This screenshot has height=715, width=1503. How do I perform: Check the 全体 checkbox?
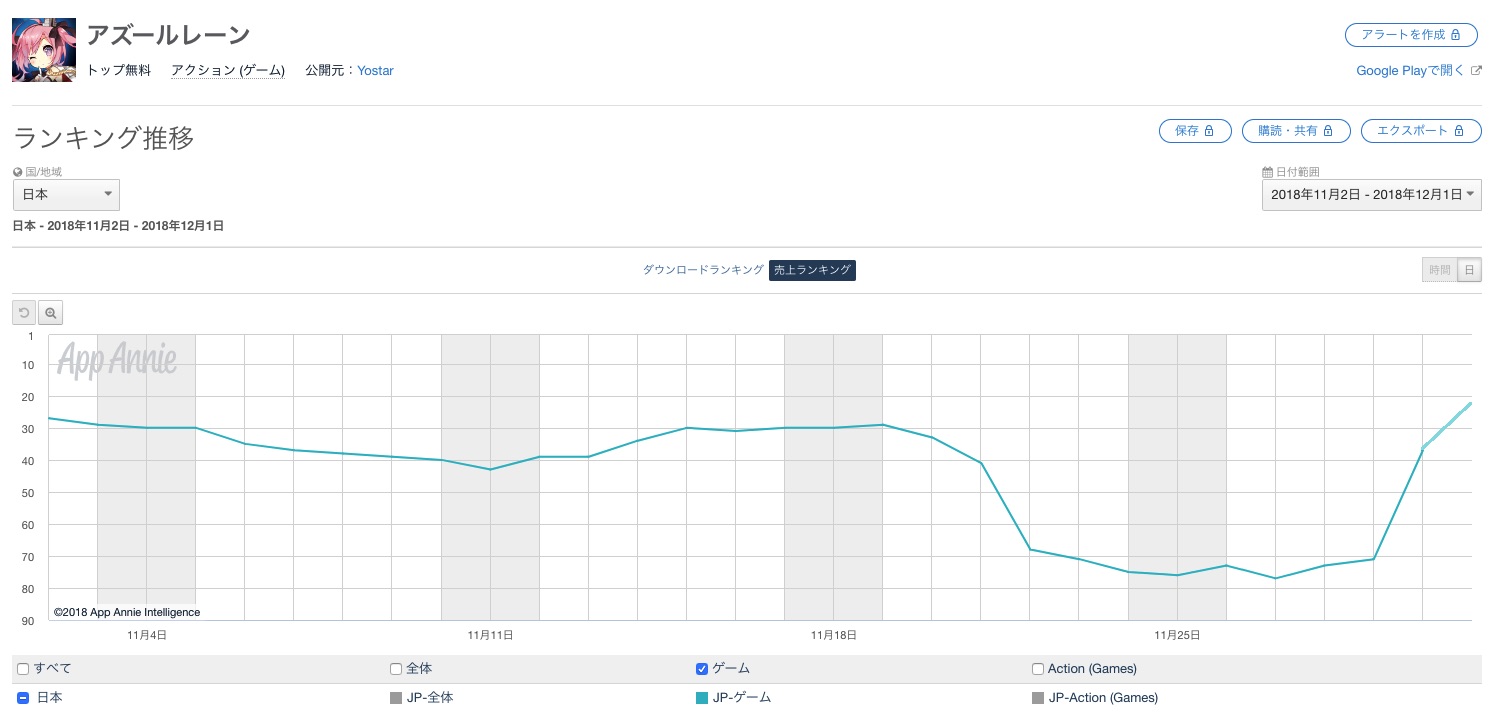coord(396,669)
